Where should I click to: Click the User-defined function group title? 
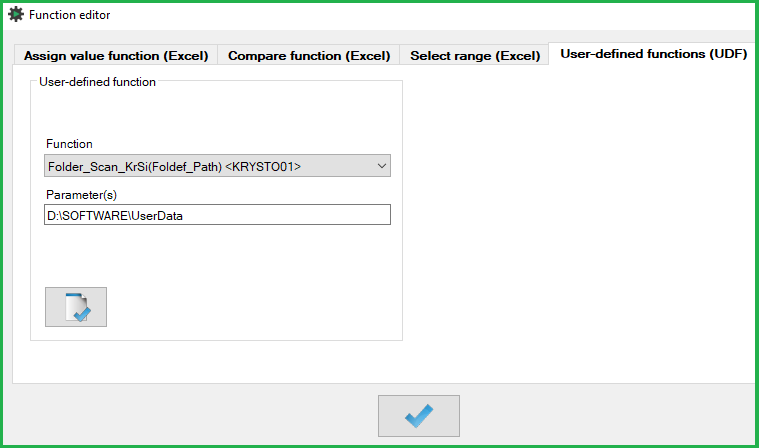[x=97, y=82]
